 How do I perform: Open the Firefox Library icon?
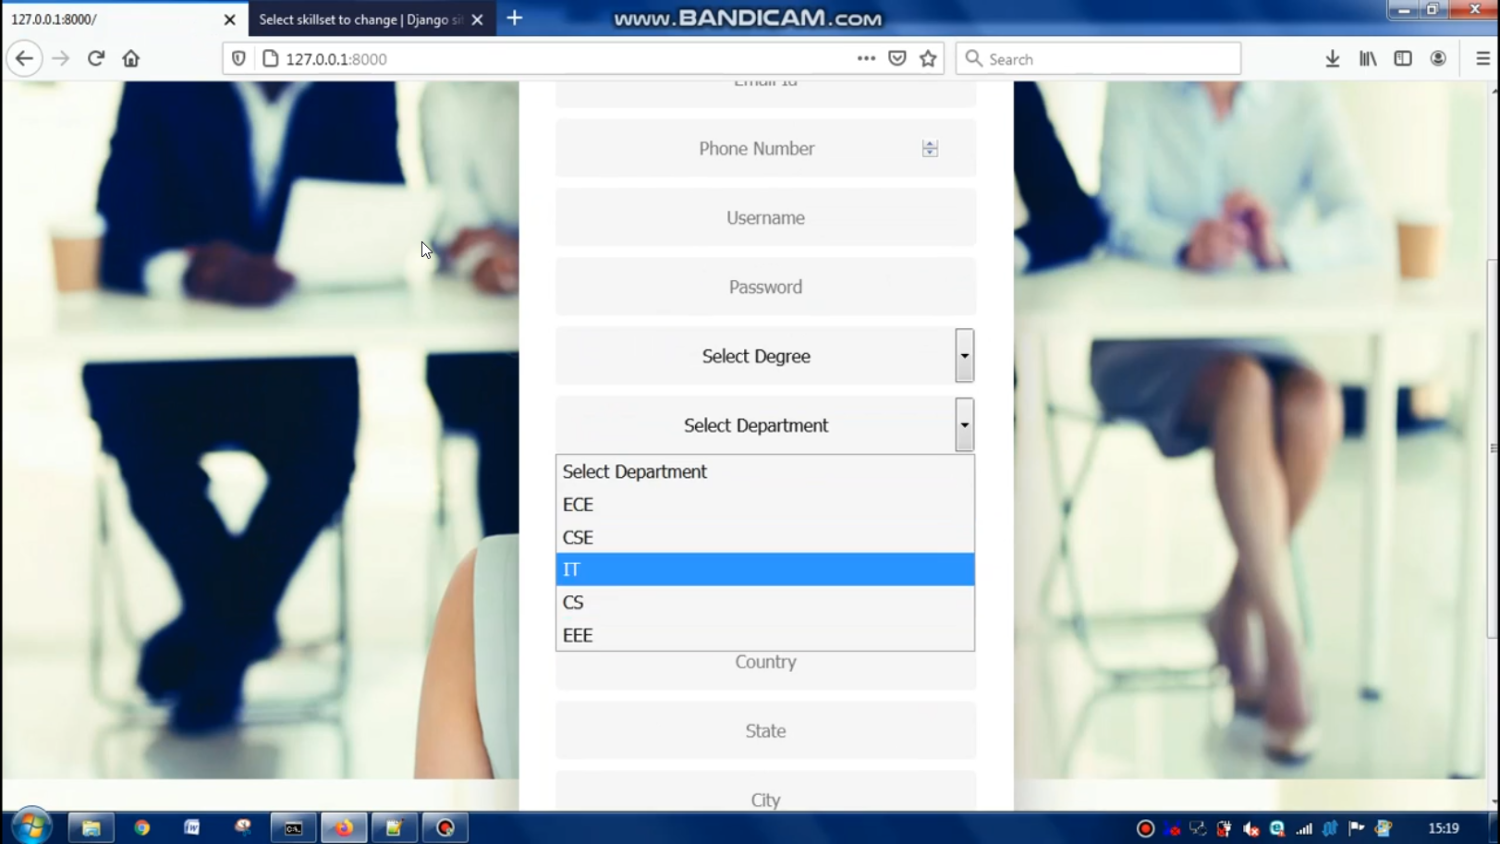(1368, 59)
